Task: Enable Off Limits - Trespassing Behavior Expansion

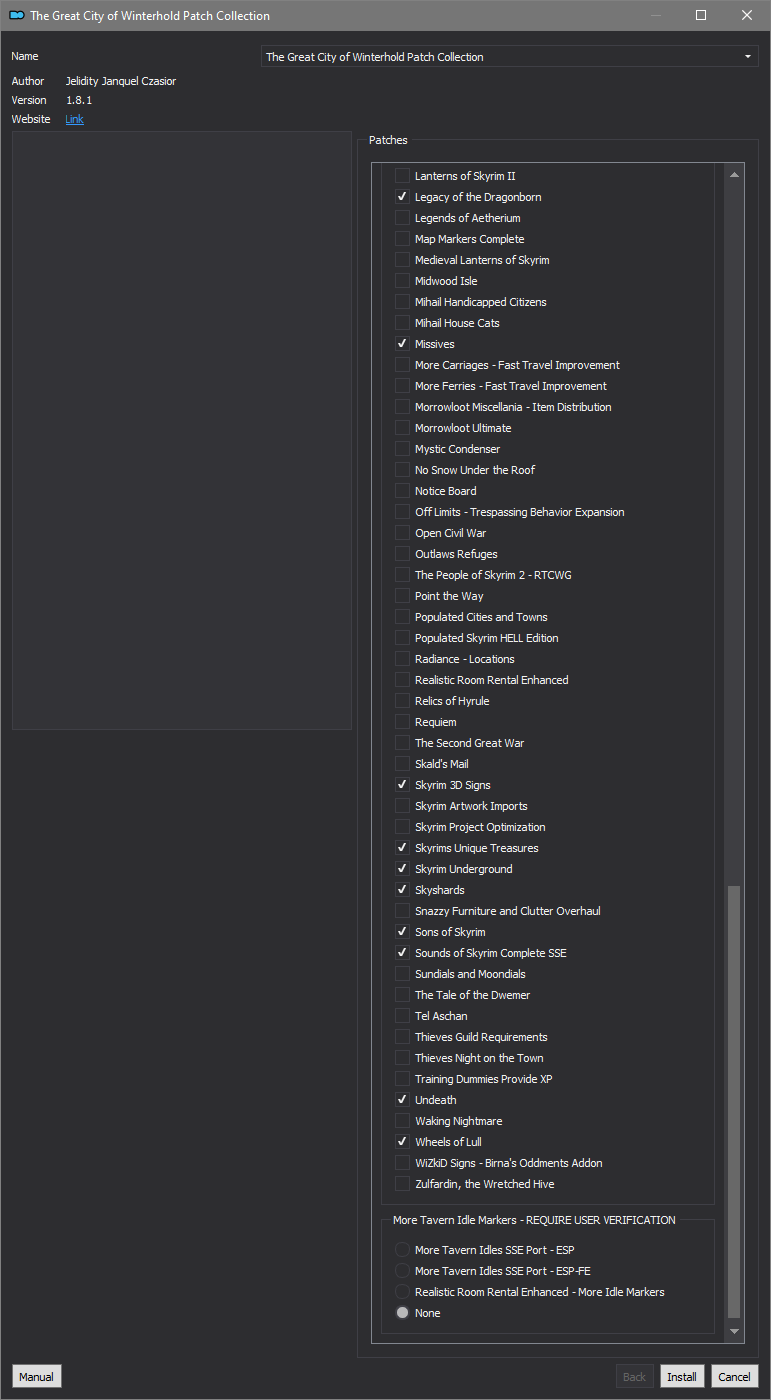Action: tap(402, 512)
